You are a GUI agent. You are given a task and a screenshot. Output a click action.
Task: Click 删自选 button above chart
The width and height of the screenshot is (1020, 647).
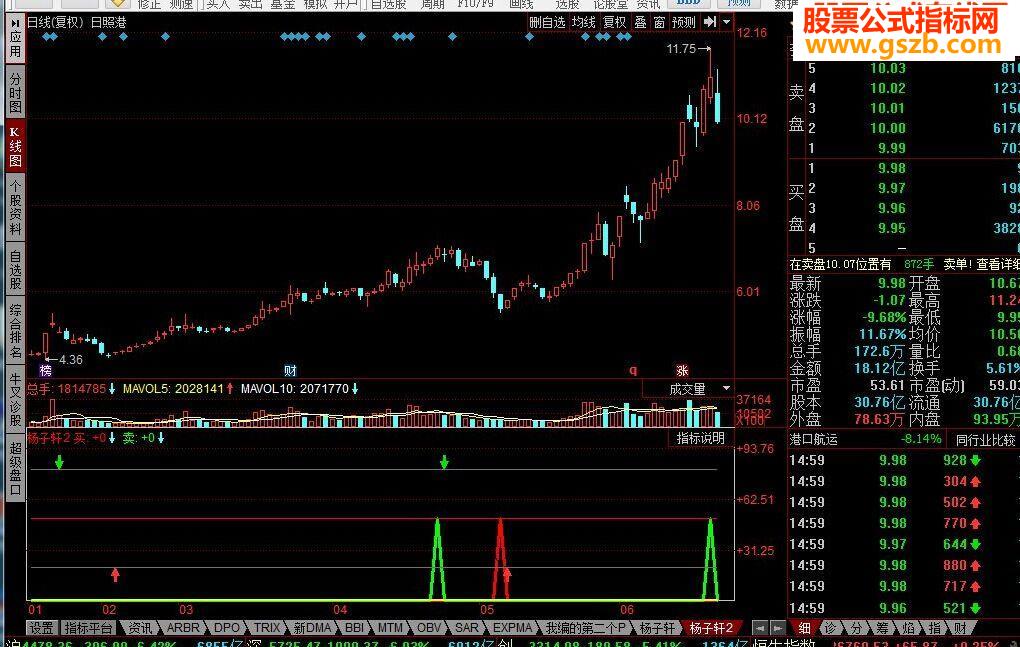[547, 22]
